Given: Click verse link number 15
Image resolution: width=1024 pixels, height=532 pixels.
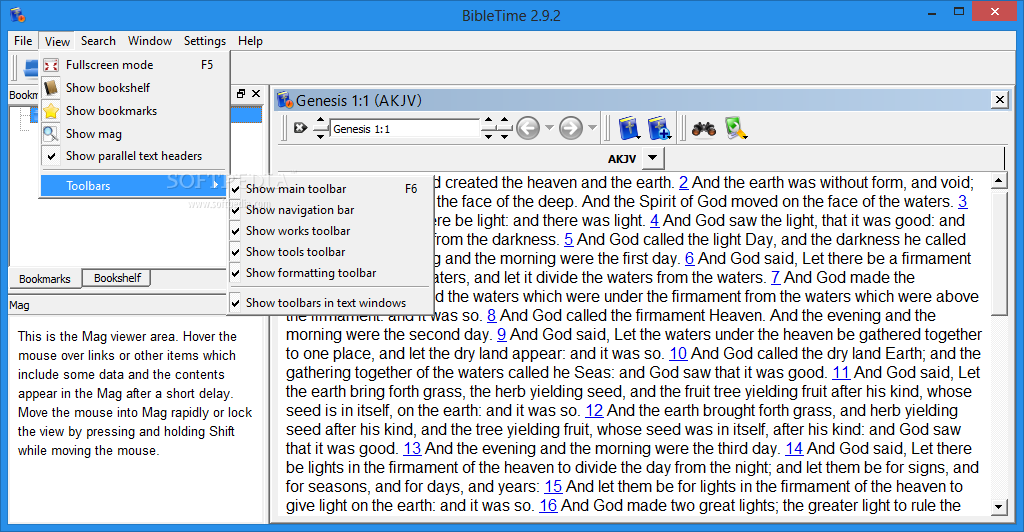Looking at the screenshot, I should [x=553, y=486].
